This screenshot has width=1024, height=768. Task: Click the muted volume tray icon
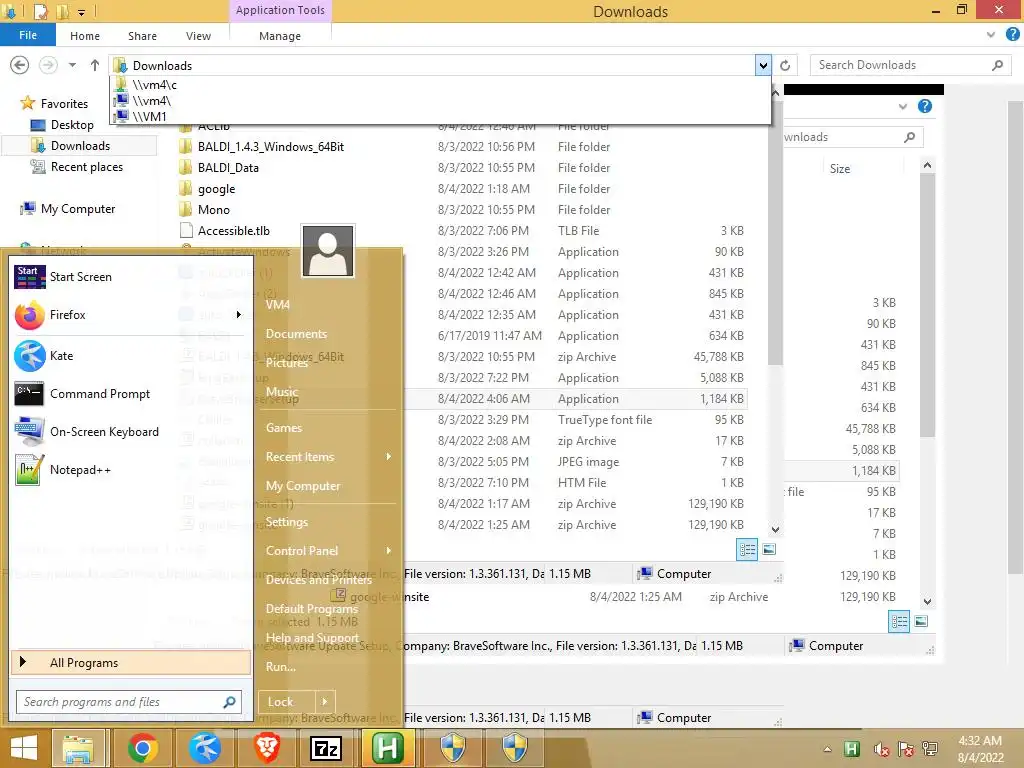tap(881, 749)
